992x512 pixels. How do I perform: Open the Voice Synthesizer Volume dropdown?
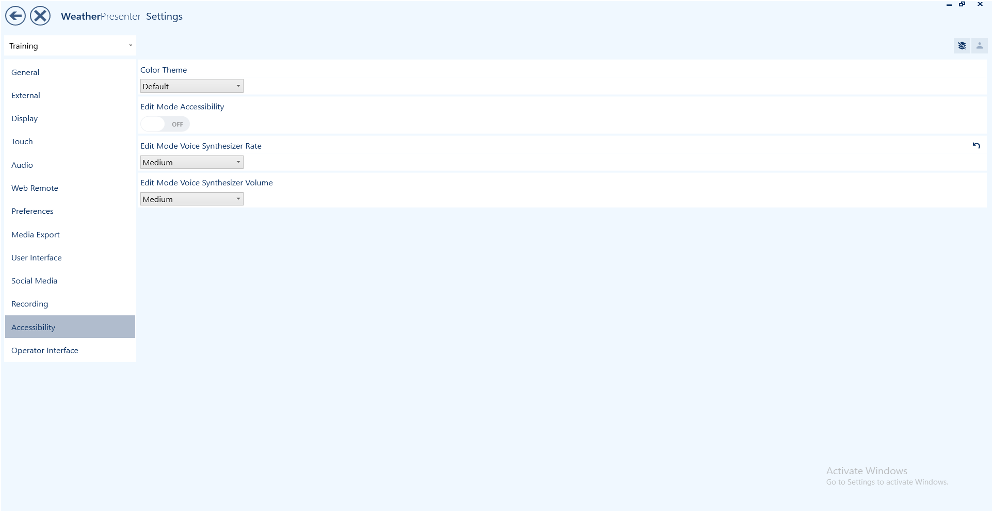[192, 199]
